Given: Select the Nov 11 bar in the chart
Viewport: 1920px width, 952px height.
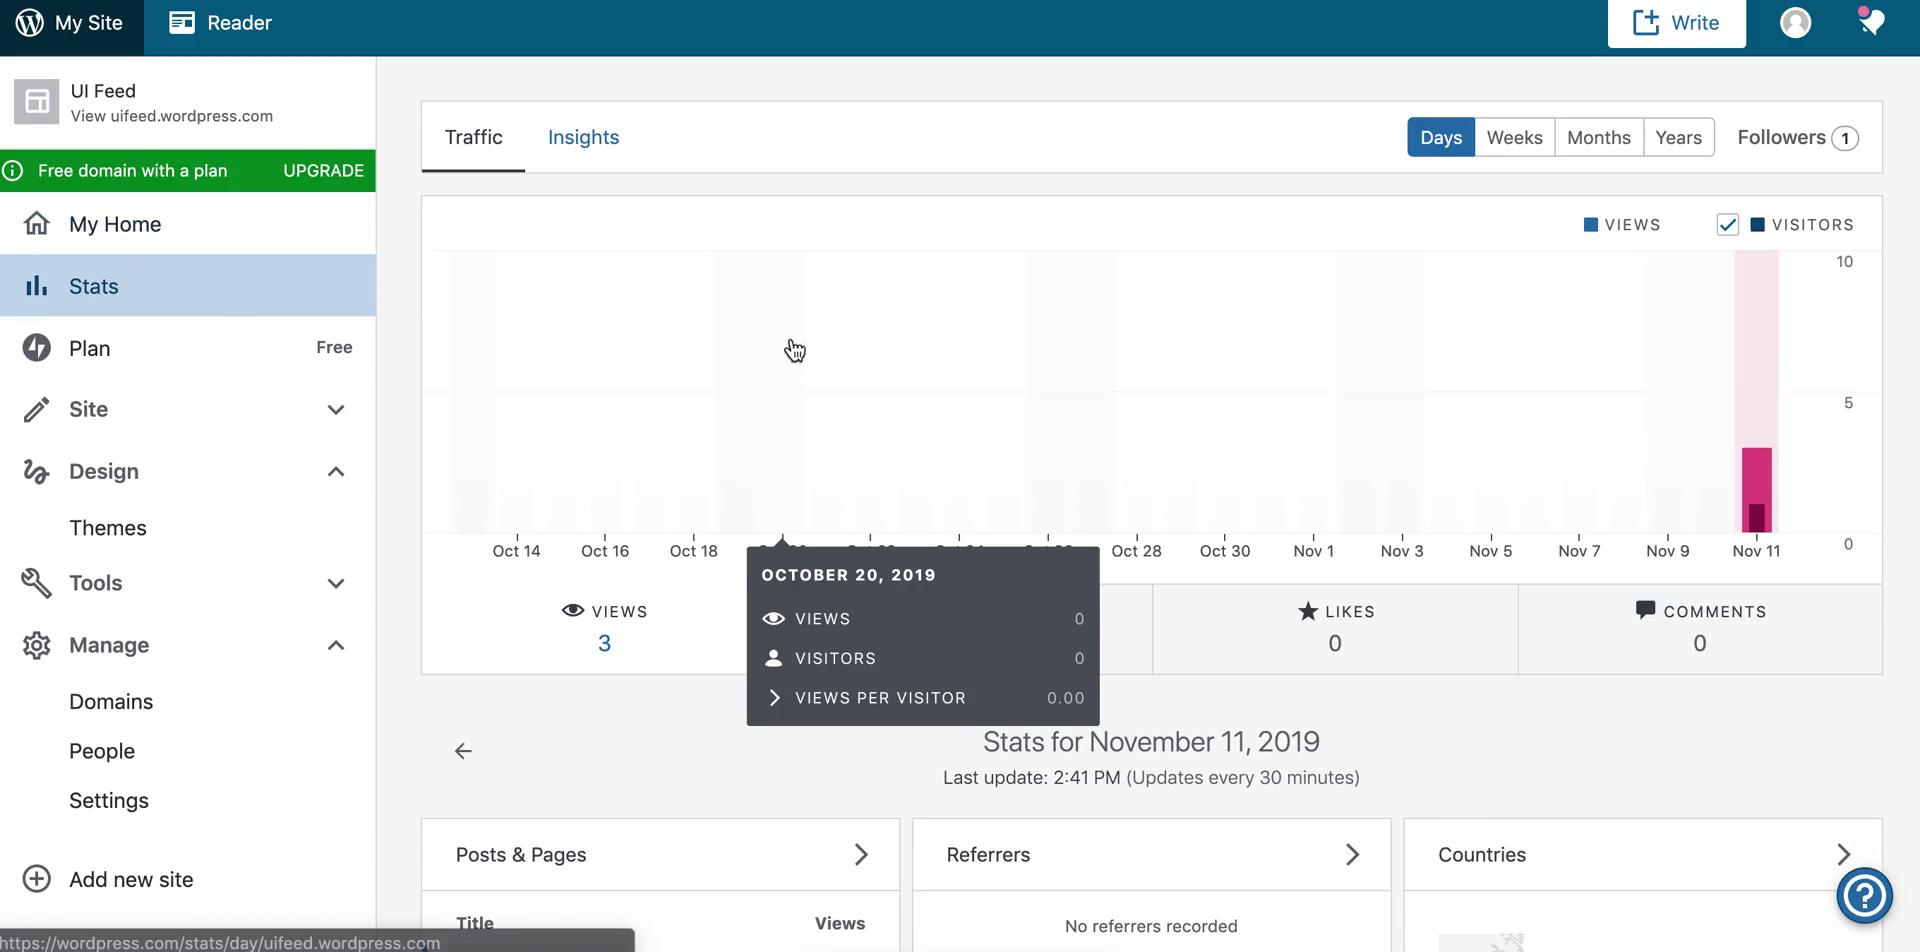Looking at the screenshot, I should click(x=1756, y=490).
